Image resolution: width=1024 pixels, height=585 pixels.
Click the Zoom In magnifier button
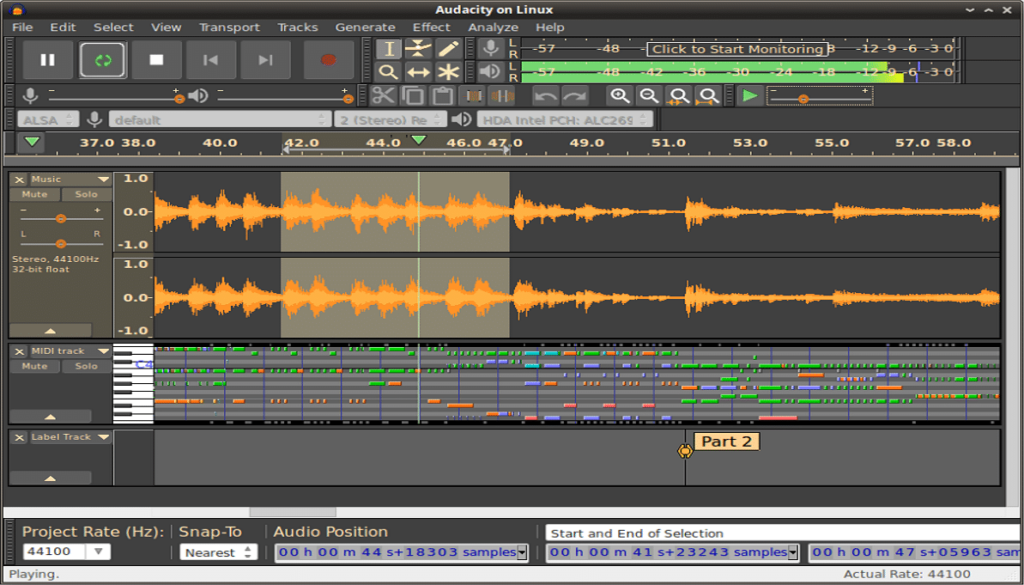click(x=620, y=96)
